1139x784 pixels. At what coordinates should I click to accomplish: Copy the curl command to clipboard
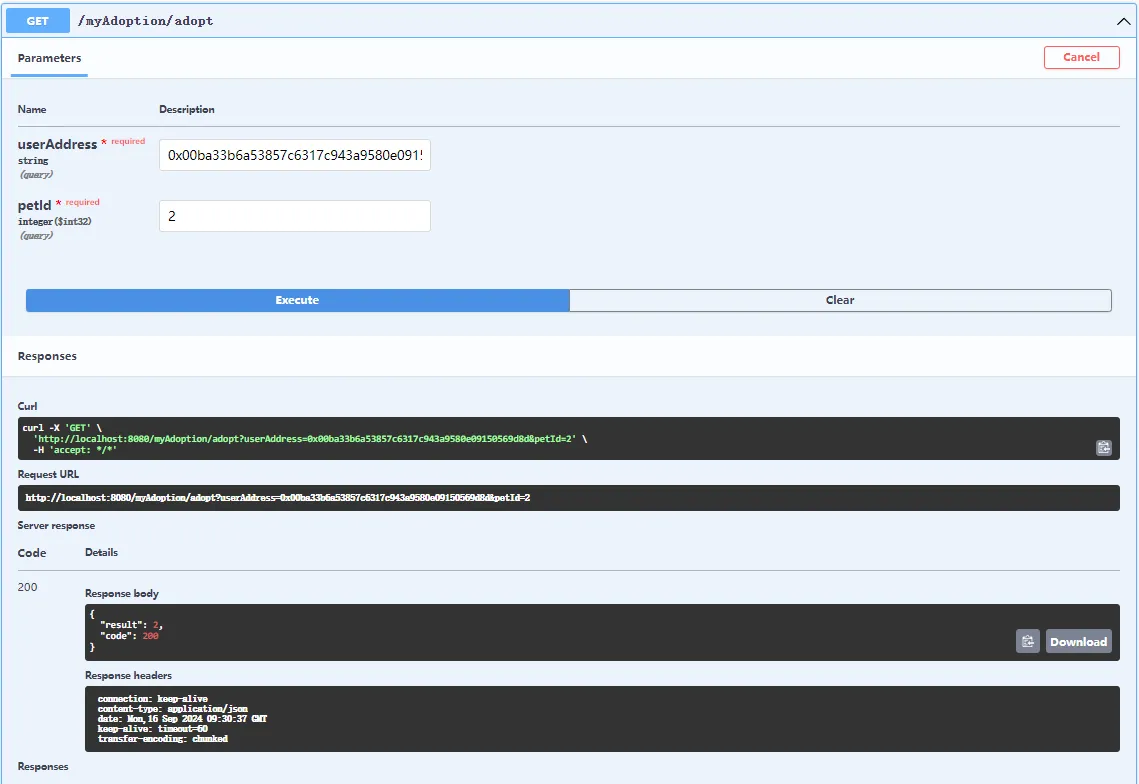pyautogui.click(x=1103, y=448)
